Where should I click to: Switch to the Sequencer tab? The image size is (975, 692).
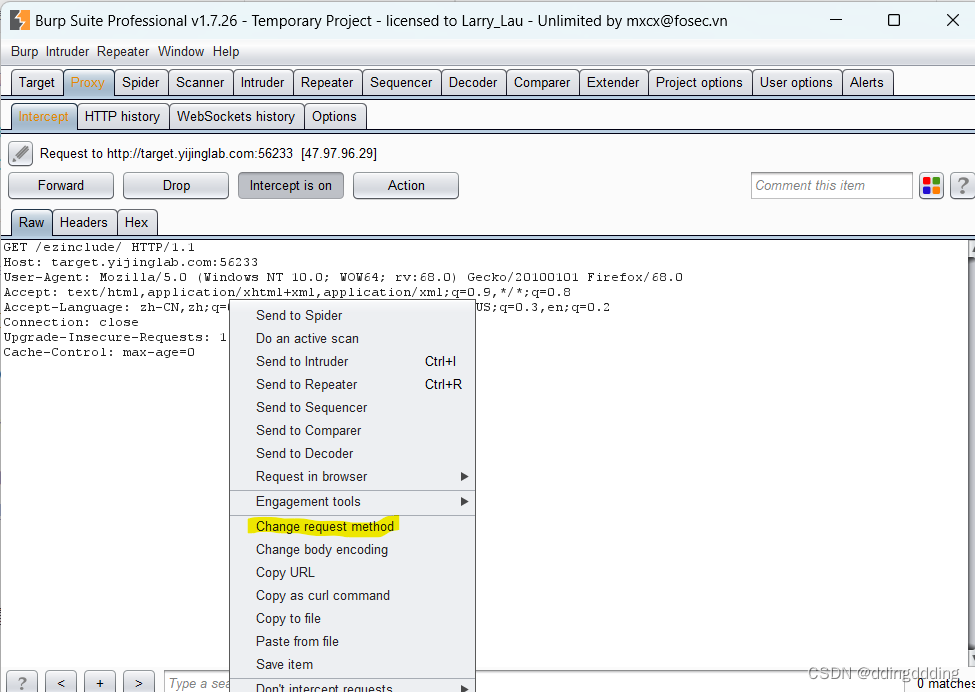(x=401, y=83)
